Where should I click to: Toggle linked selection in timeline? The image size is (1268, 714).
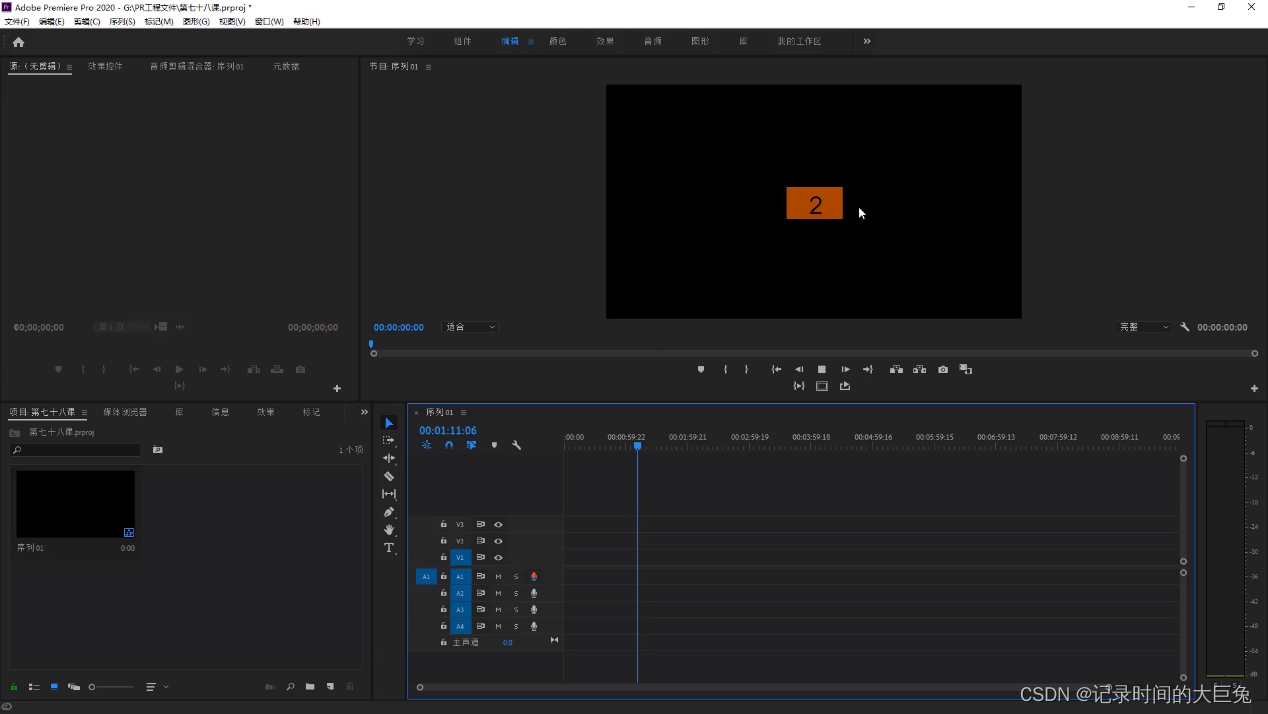(471, 445)
